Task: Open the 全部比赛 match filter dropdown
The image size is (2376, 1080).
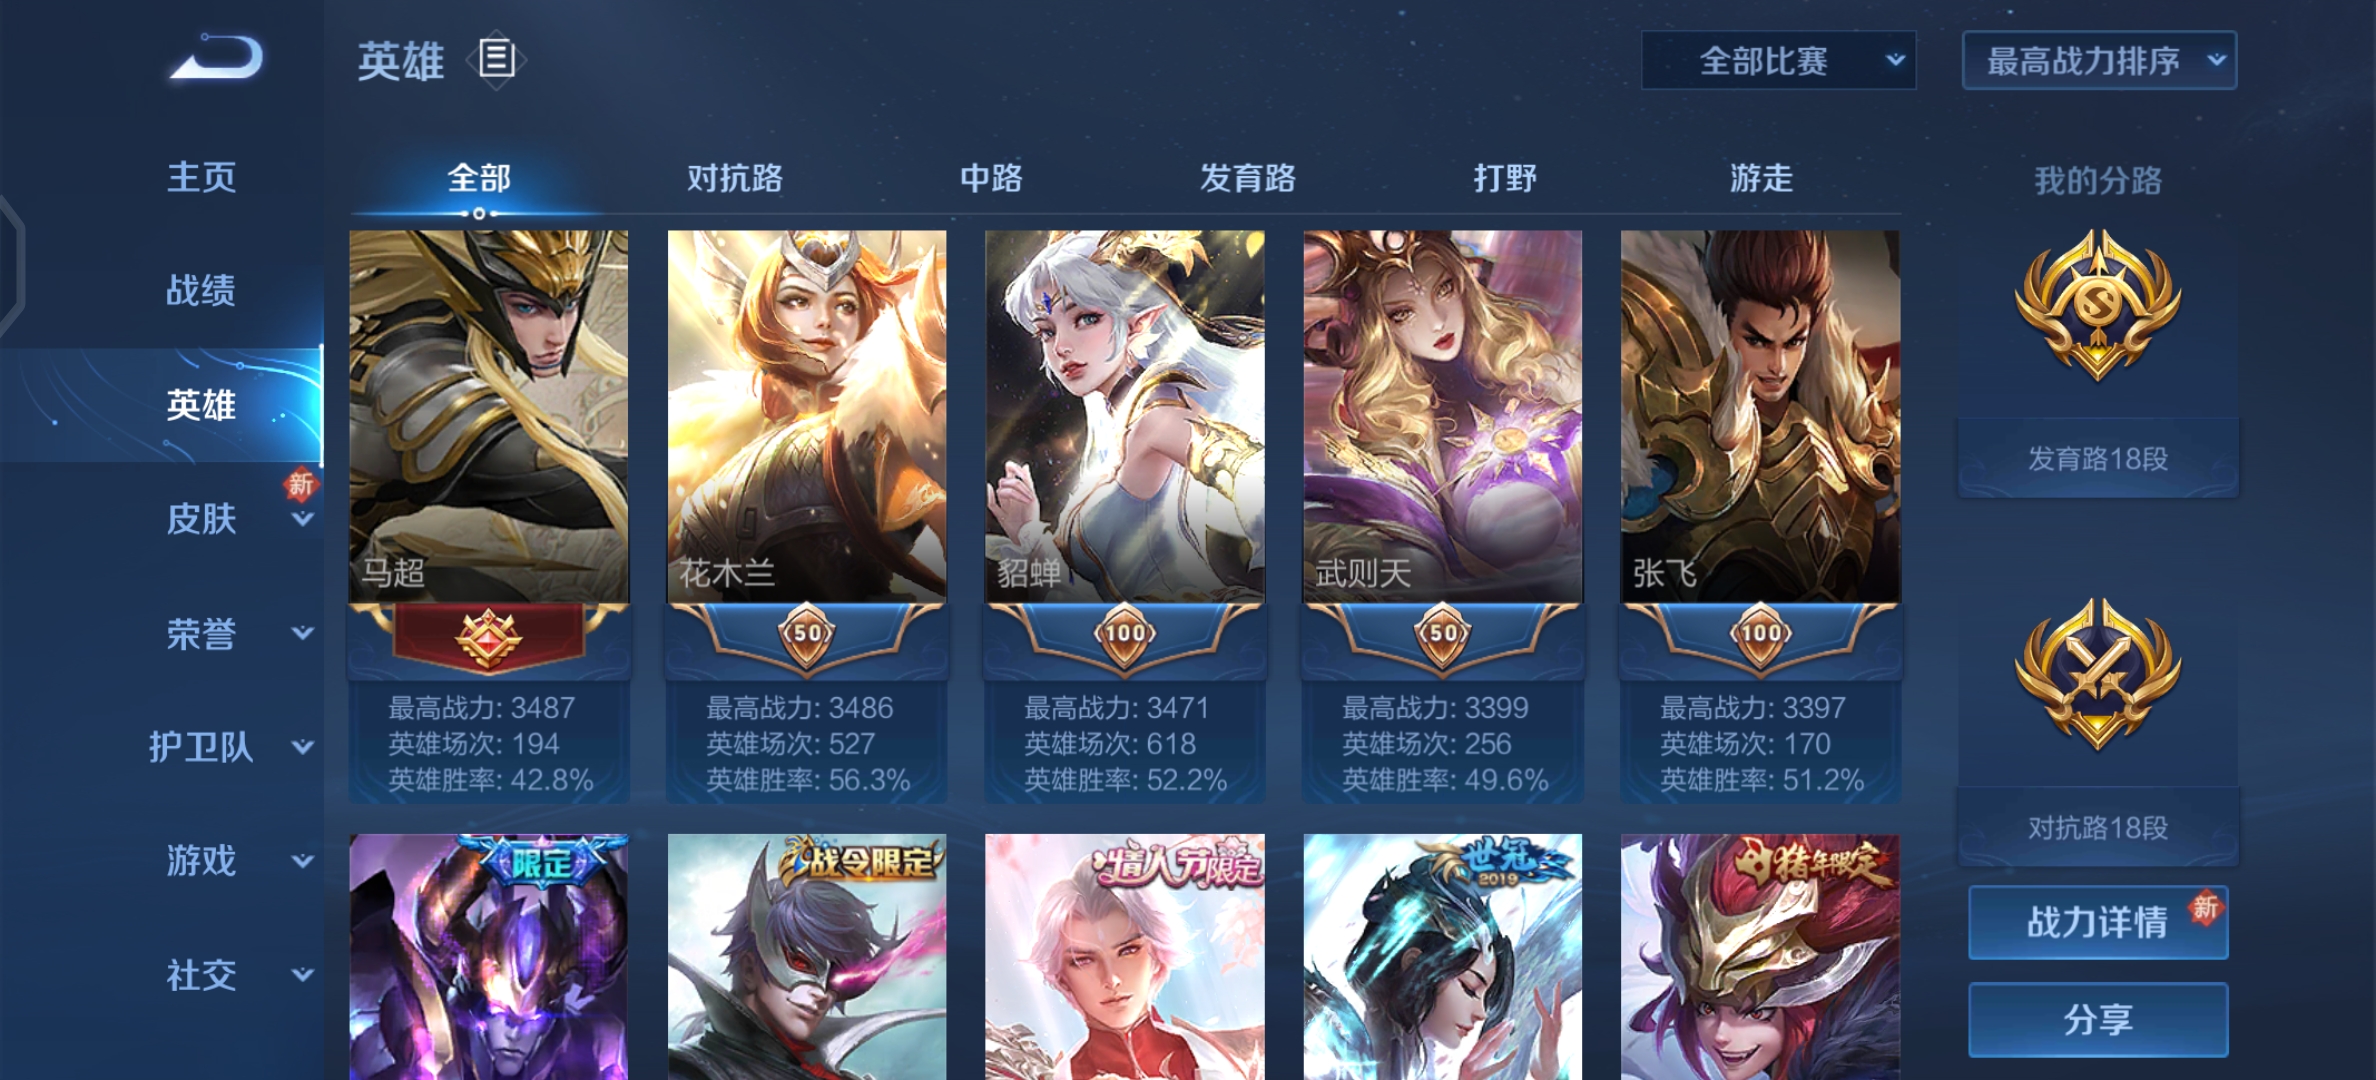Action: pyautogui.click(x=1779, y=61)
